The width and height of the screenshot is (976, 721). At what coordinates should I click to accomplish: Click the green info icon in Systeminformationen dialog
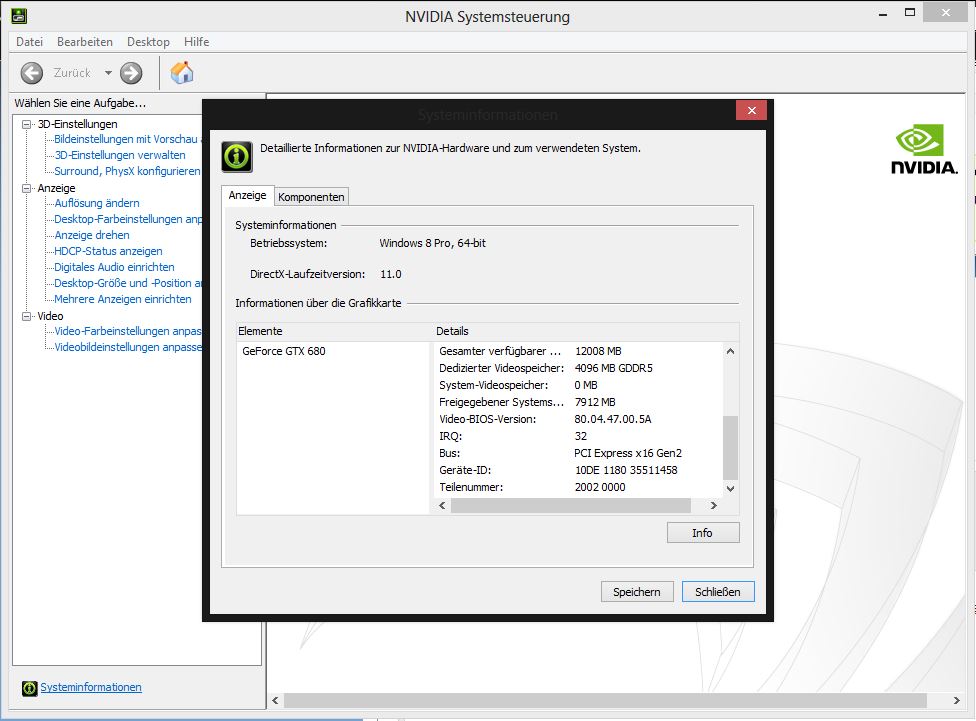[x=237, y=156]
